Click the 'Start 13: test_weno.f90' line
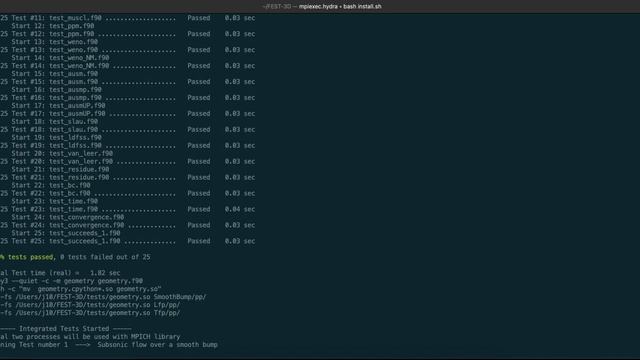 click(x=55, y=42)
